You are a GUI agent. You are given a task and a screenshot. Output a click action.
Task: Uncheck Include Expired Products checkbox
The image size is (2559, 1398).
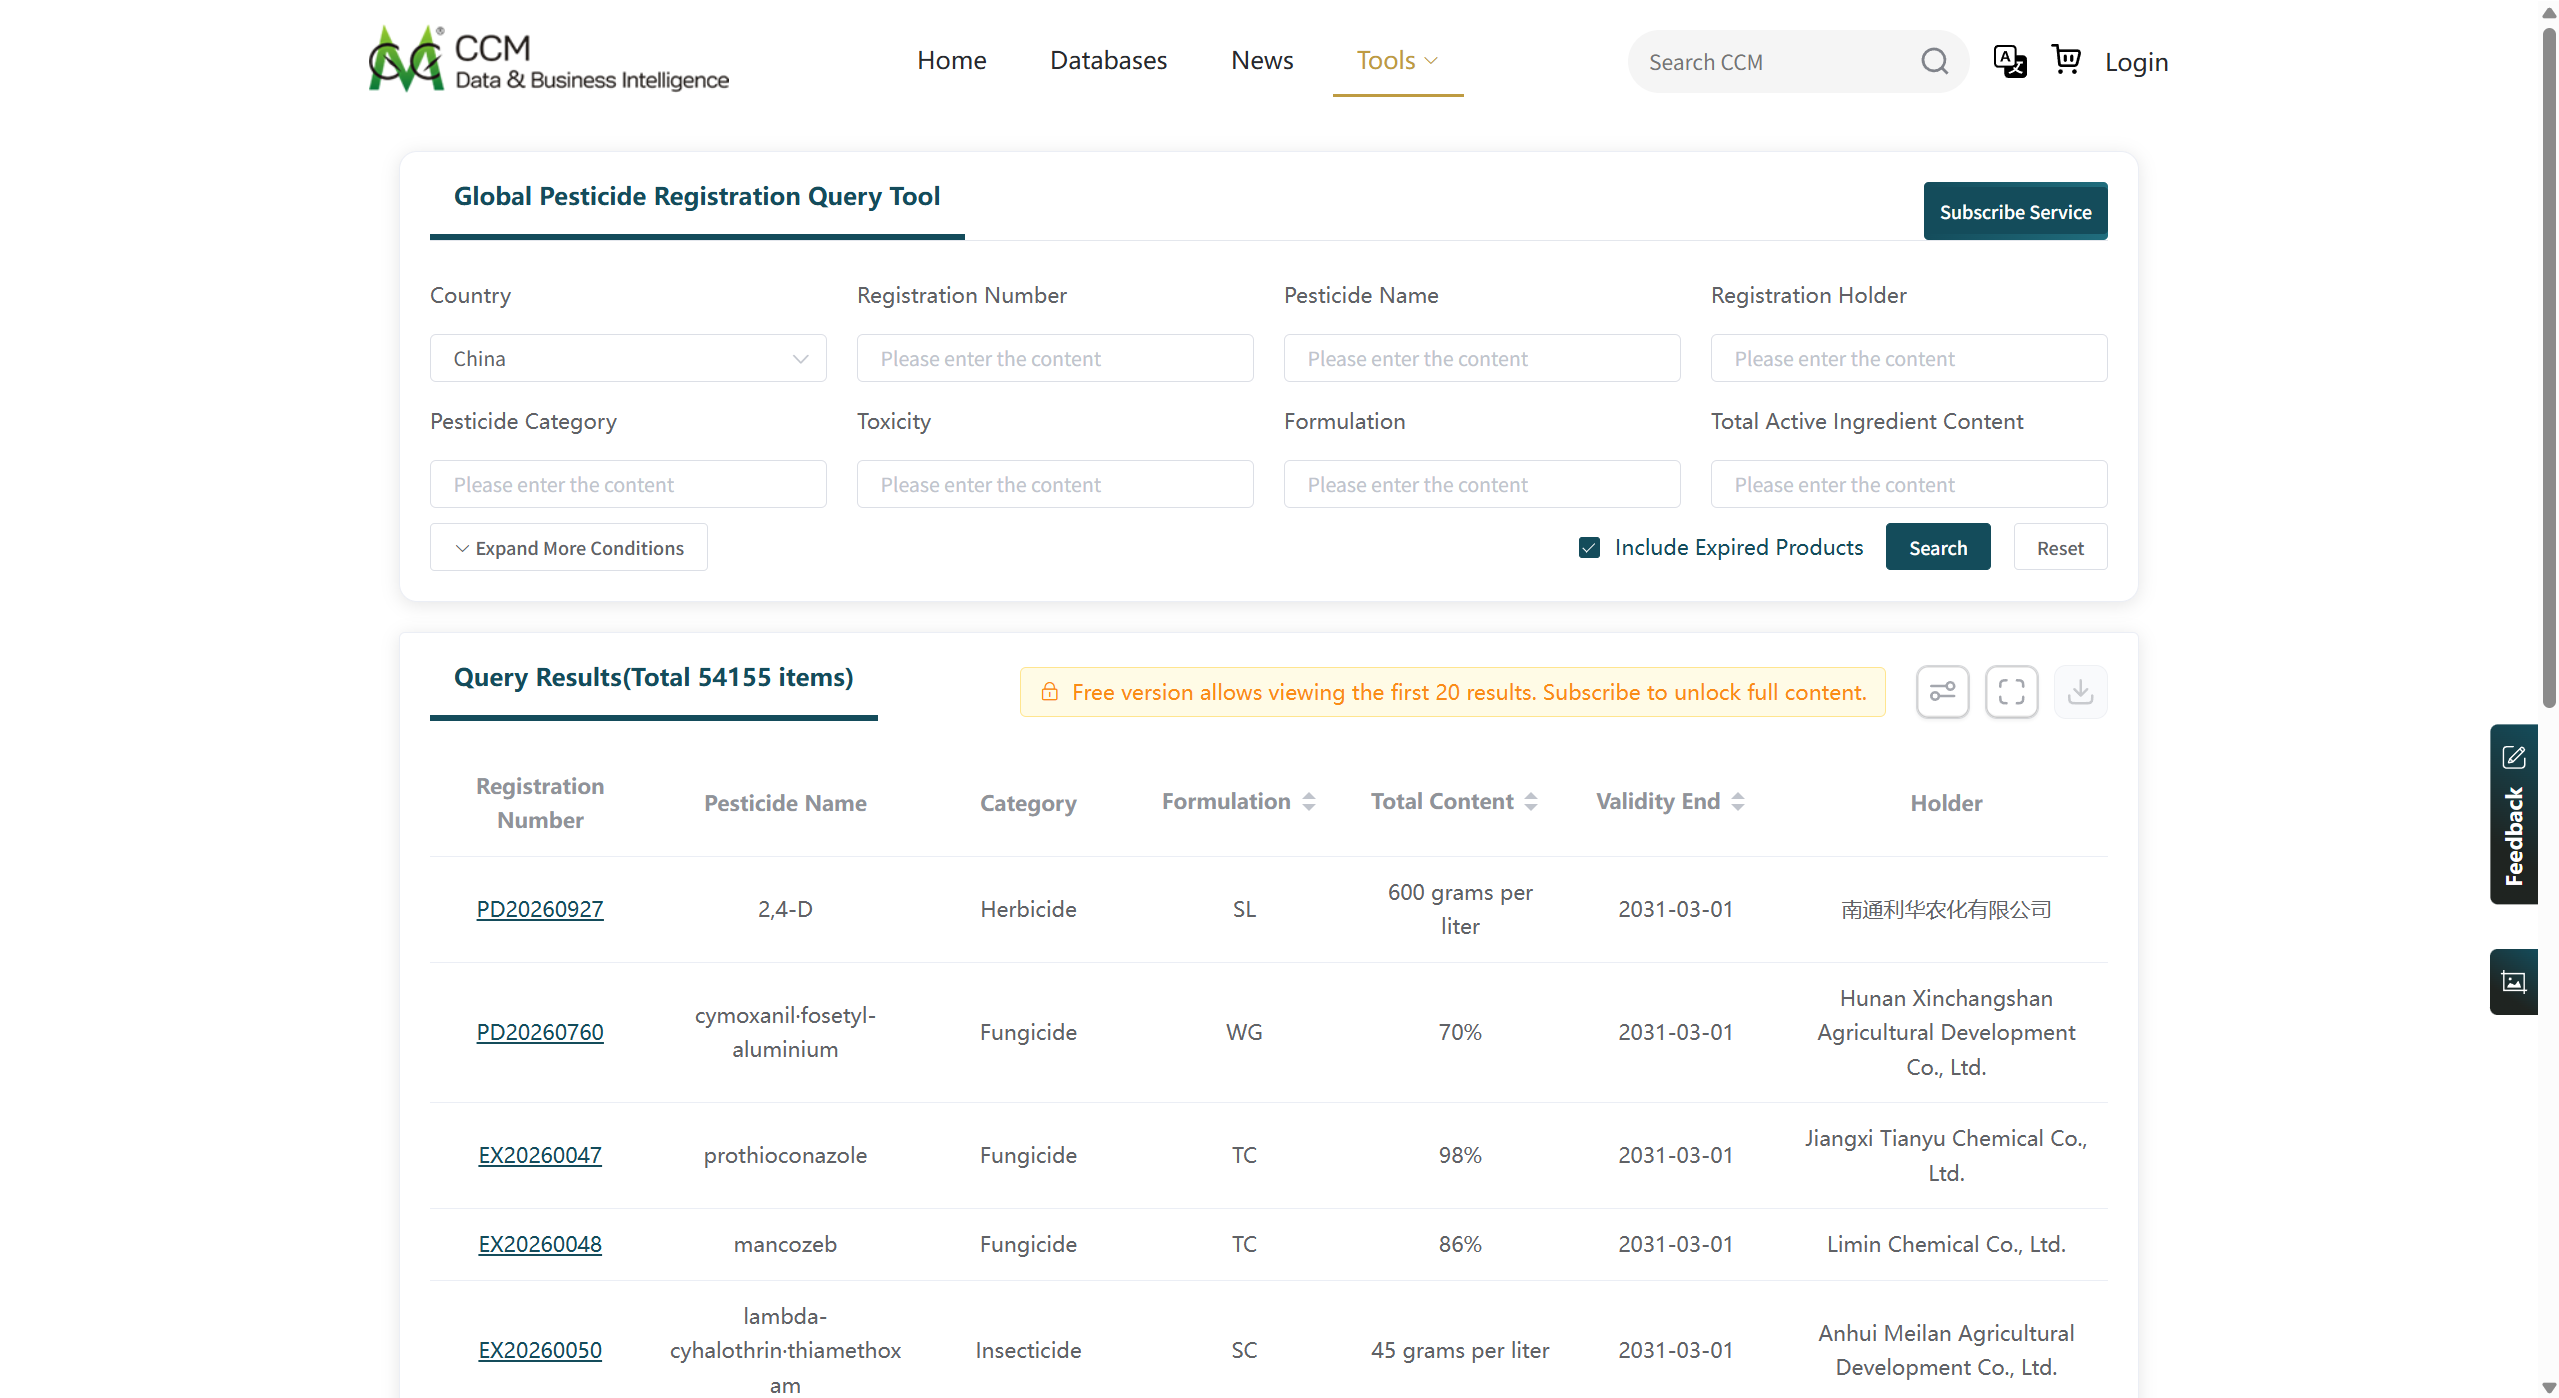(1589, 548)
